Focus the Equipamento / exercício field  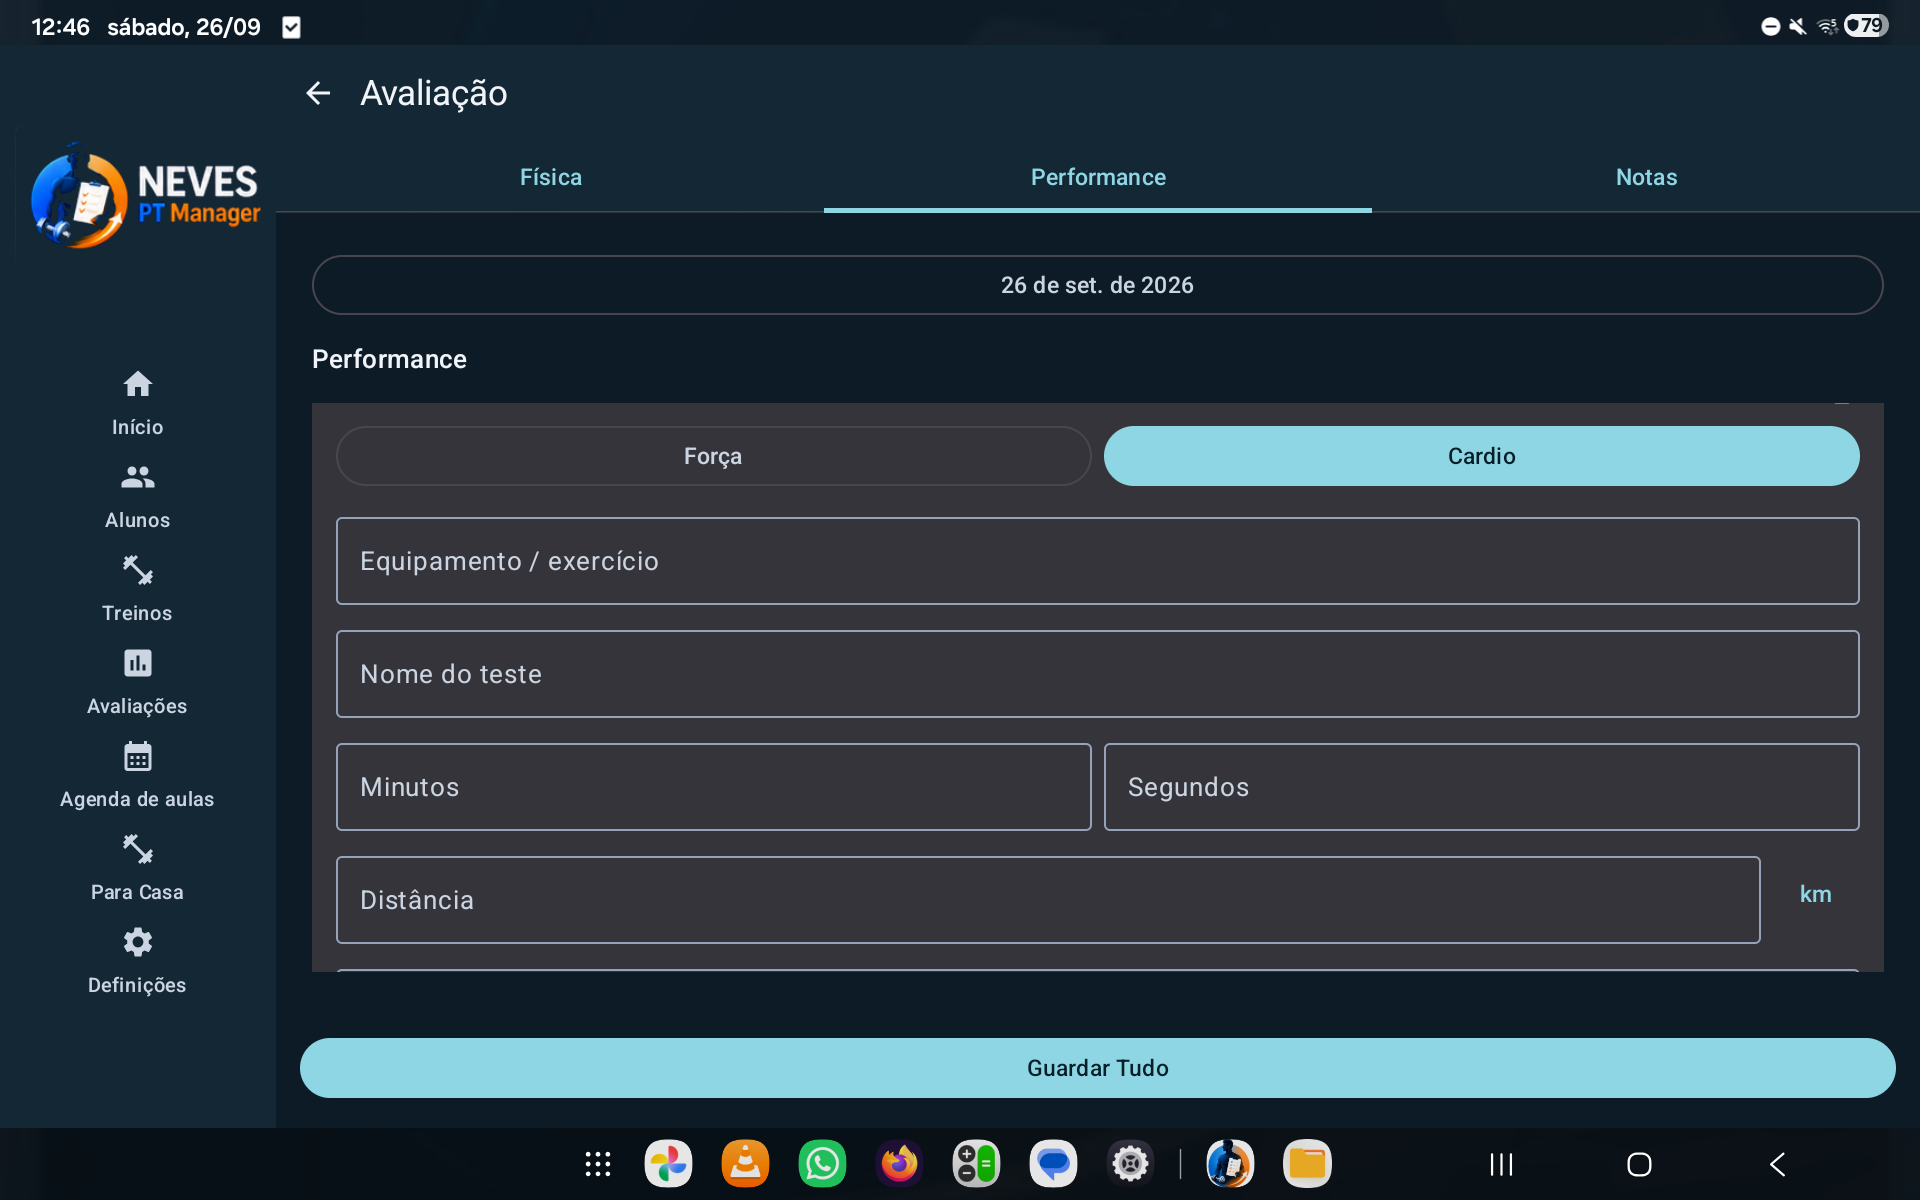coord(1097,561)
